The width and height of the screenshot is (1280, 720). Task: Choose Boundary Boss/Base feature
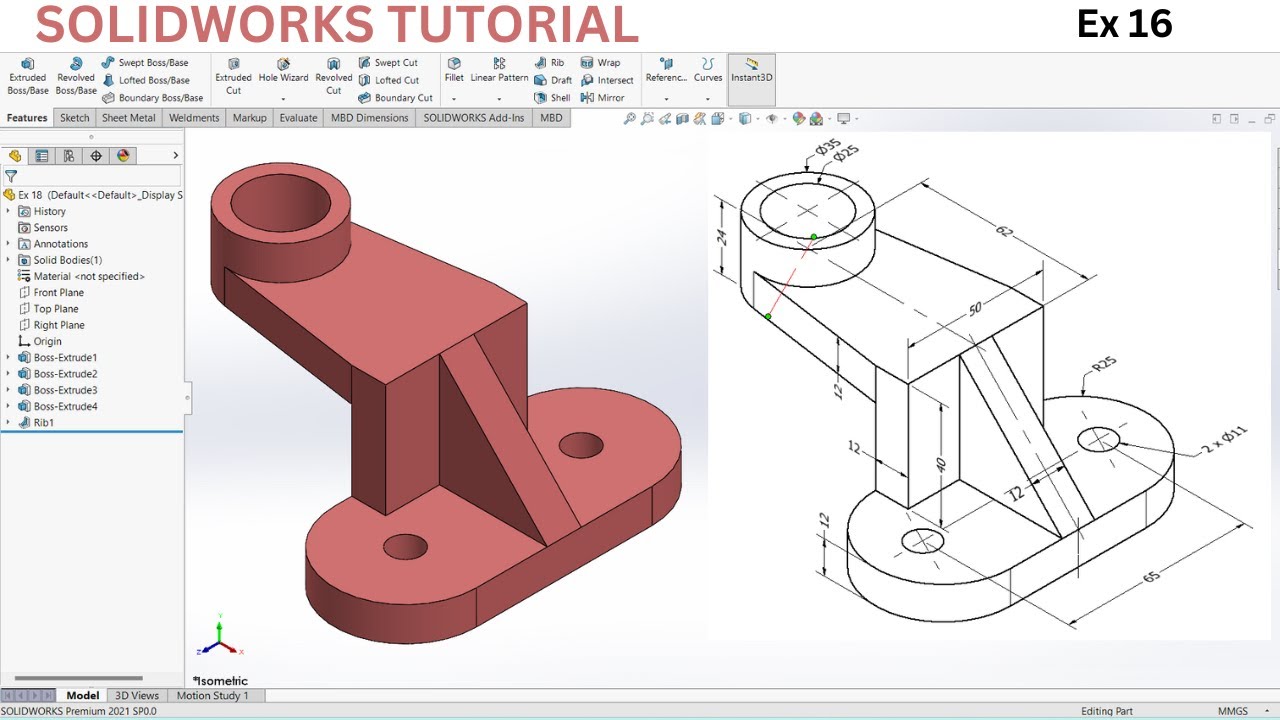tap(152, 98)
